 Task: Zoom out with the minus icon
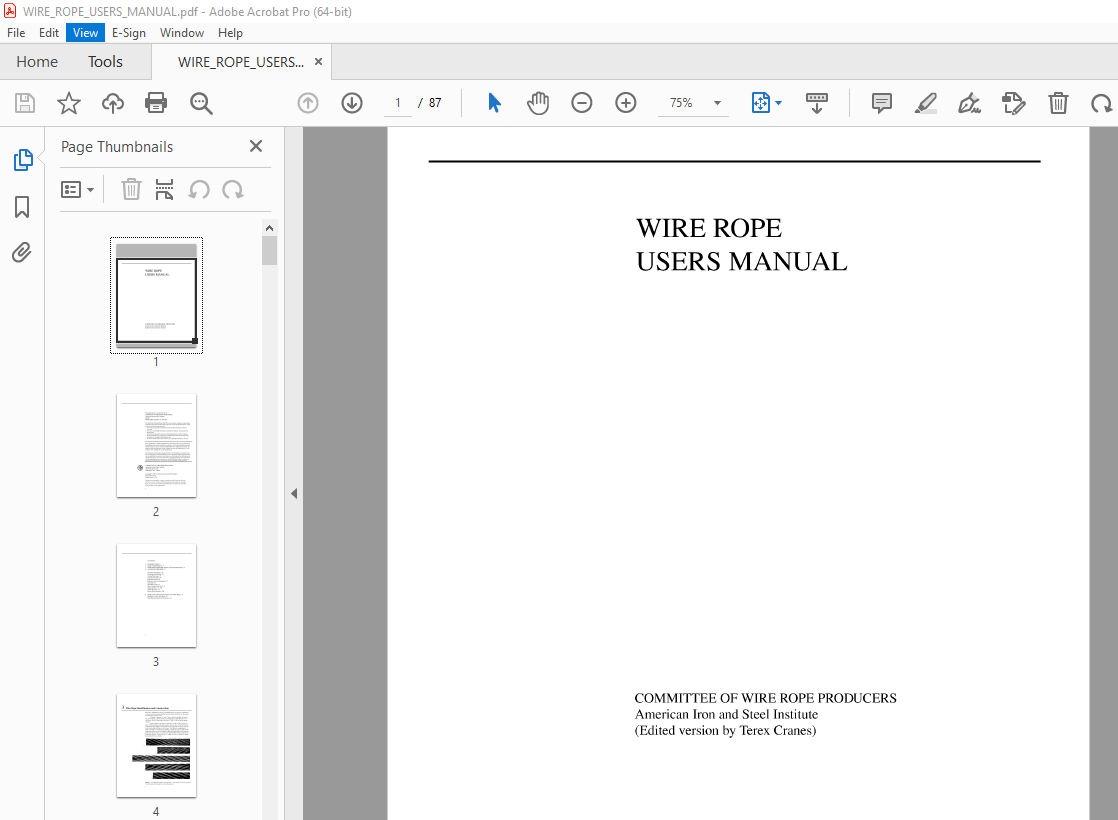582,103
